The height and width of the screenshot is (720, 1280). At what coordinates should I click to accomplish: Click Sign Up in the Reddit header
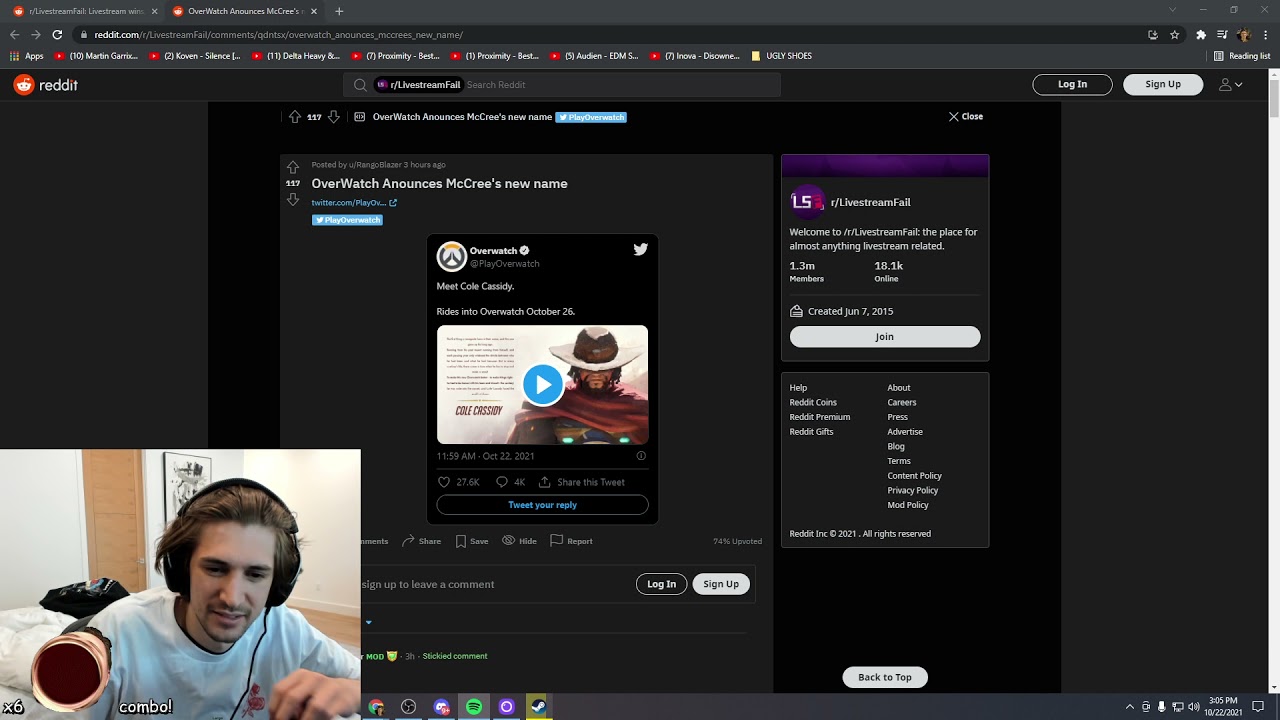click(1163, 85)
